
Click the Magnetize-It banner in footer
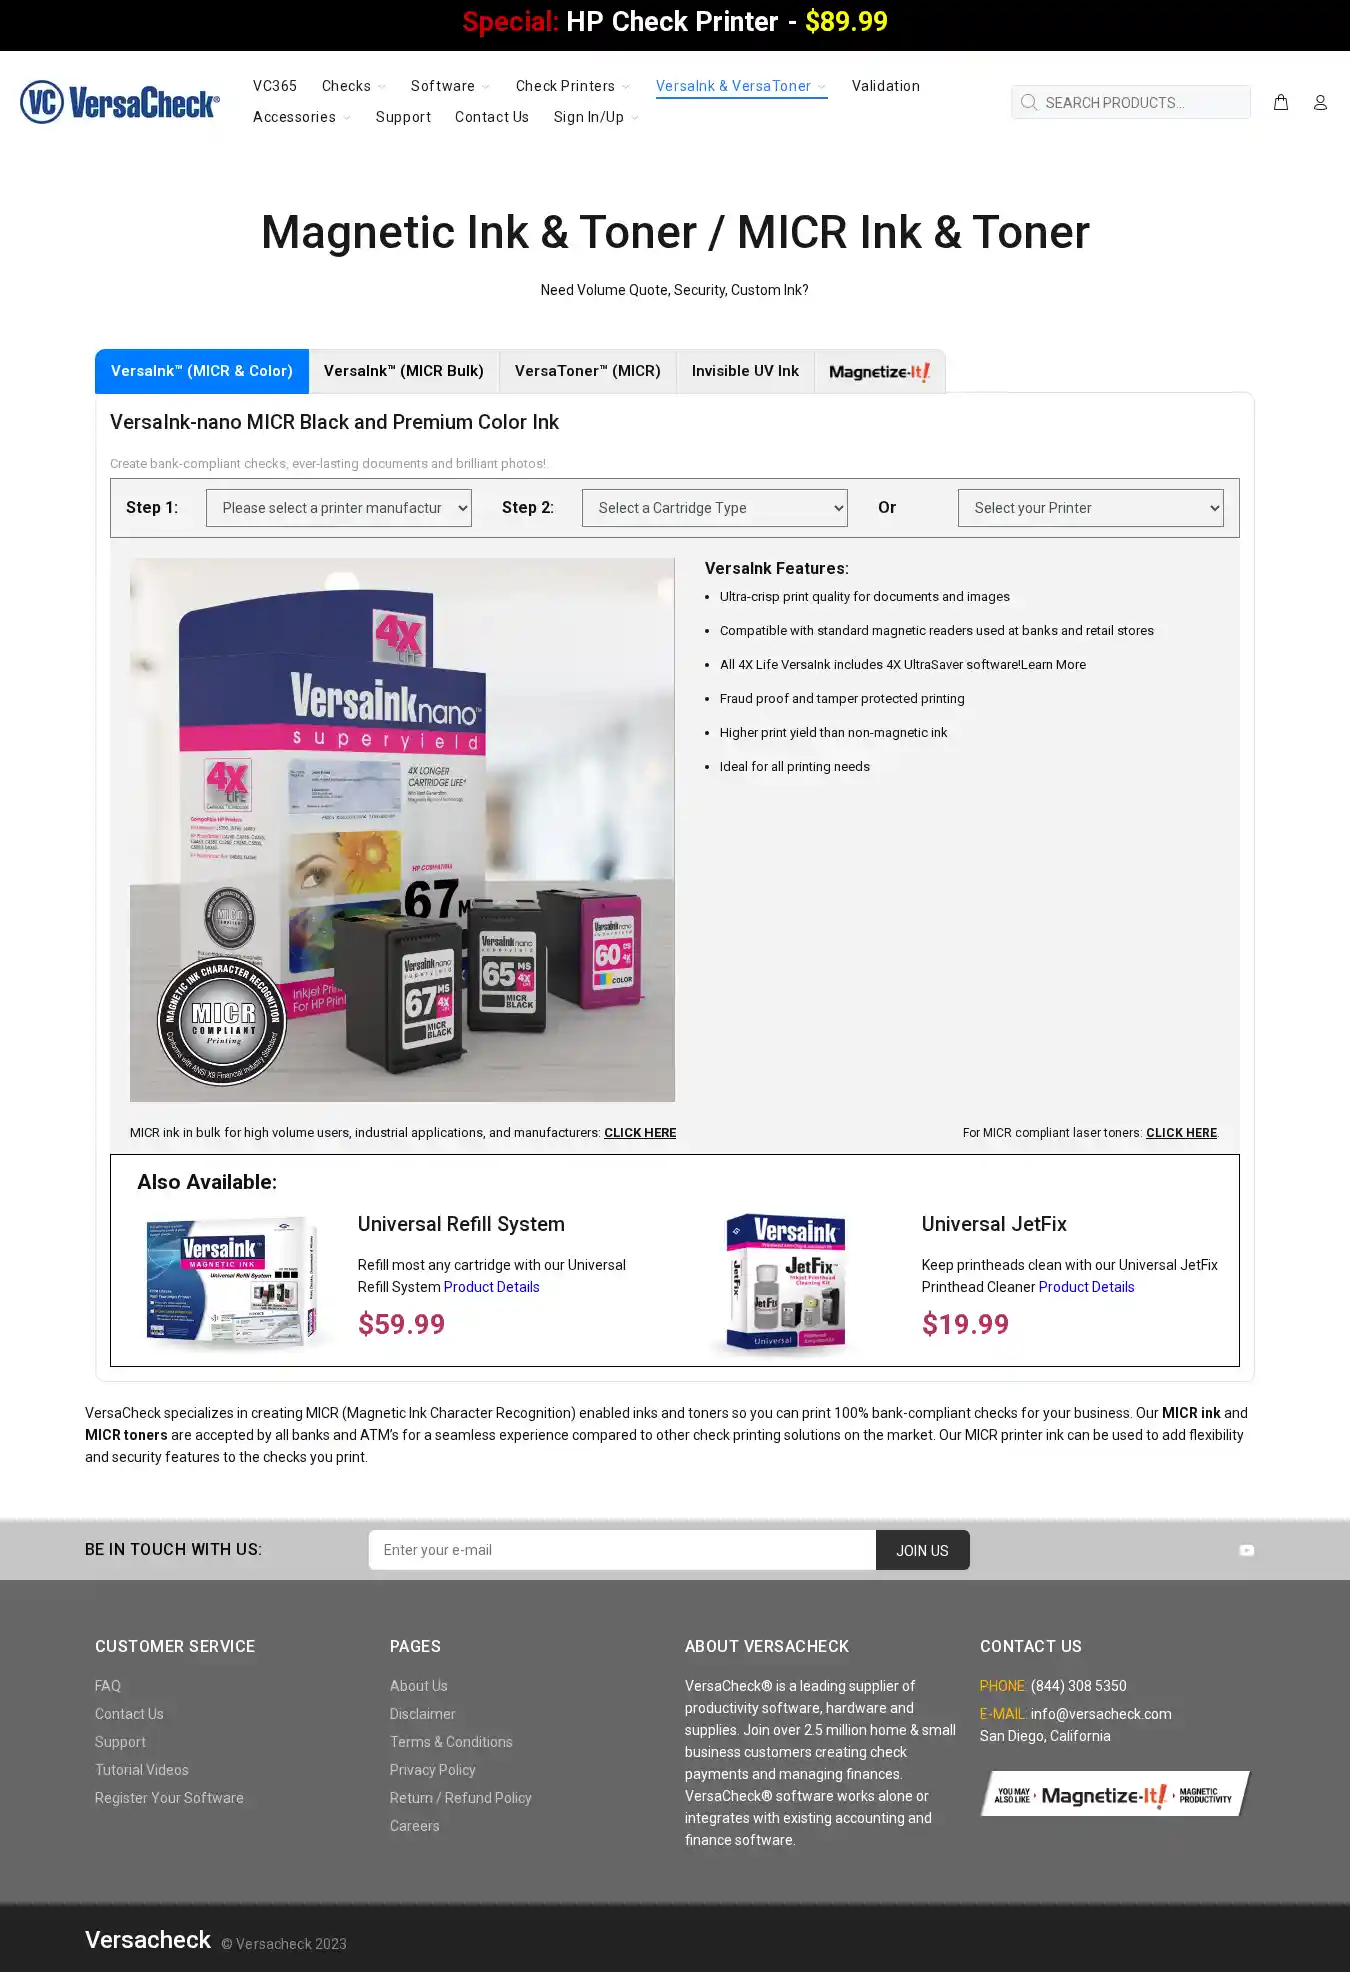coord(1115,1794)
